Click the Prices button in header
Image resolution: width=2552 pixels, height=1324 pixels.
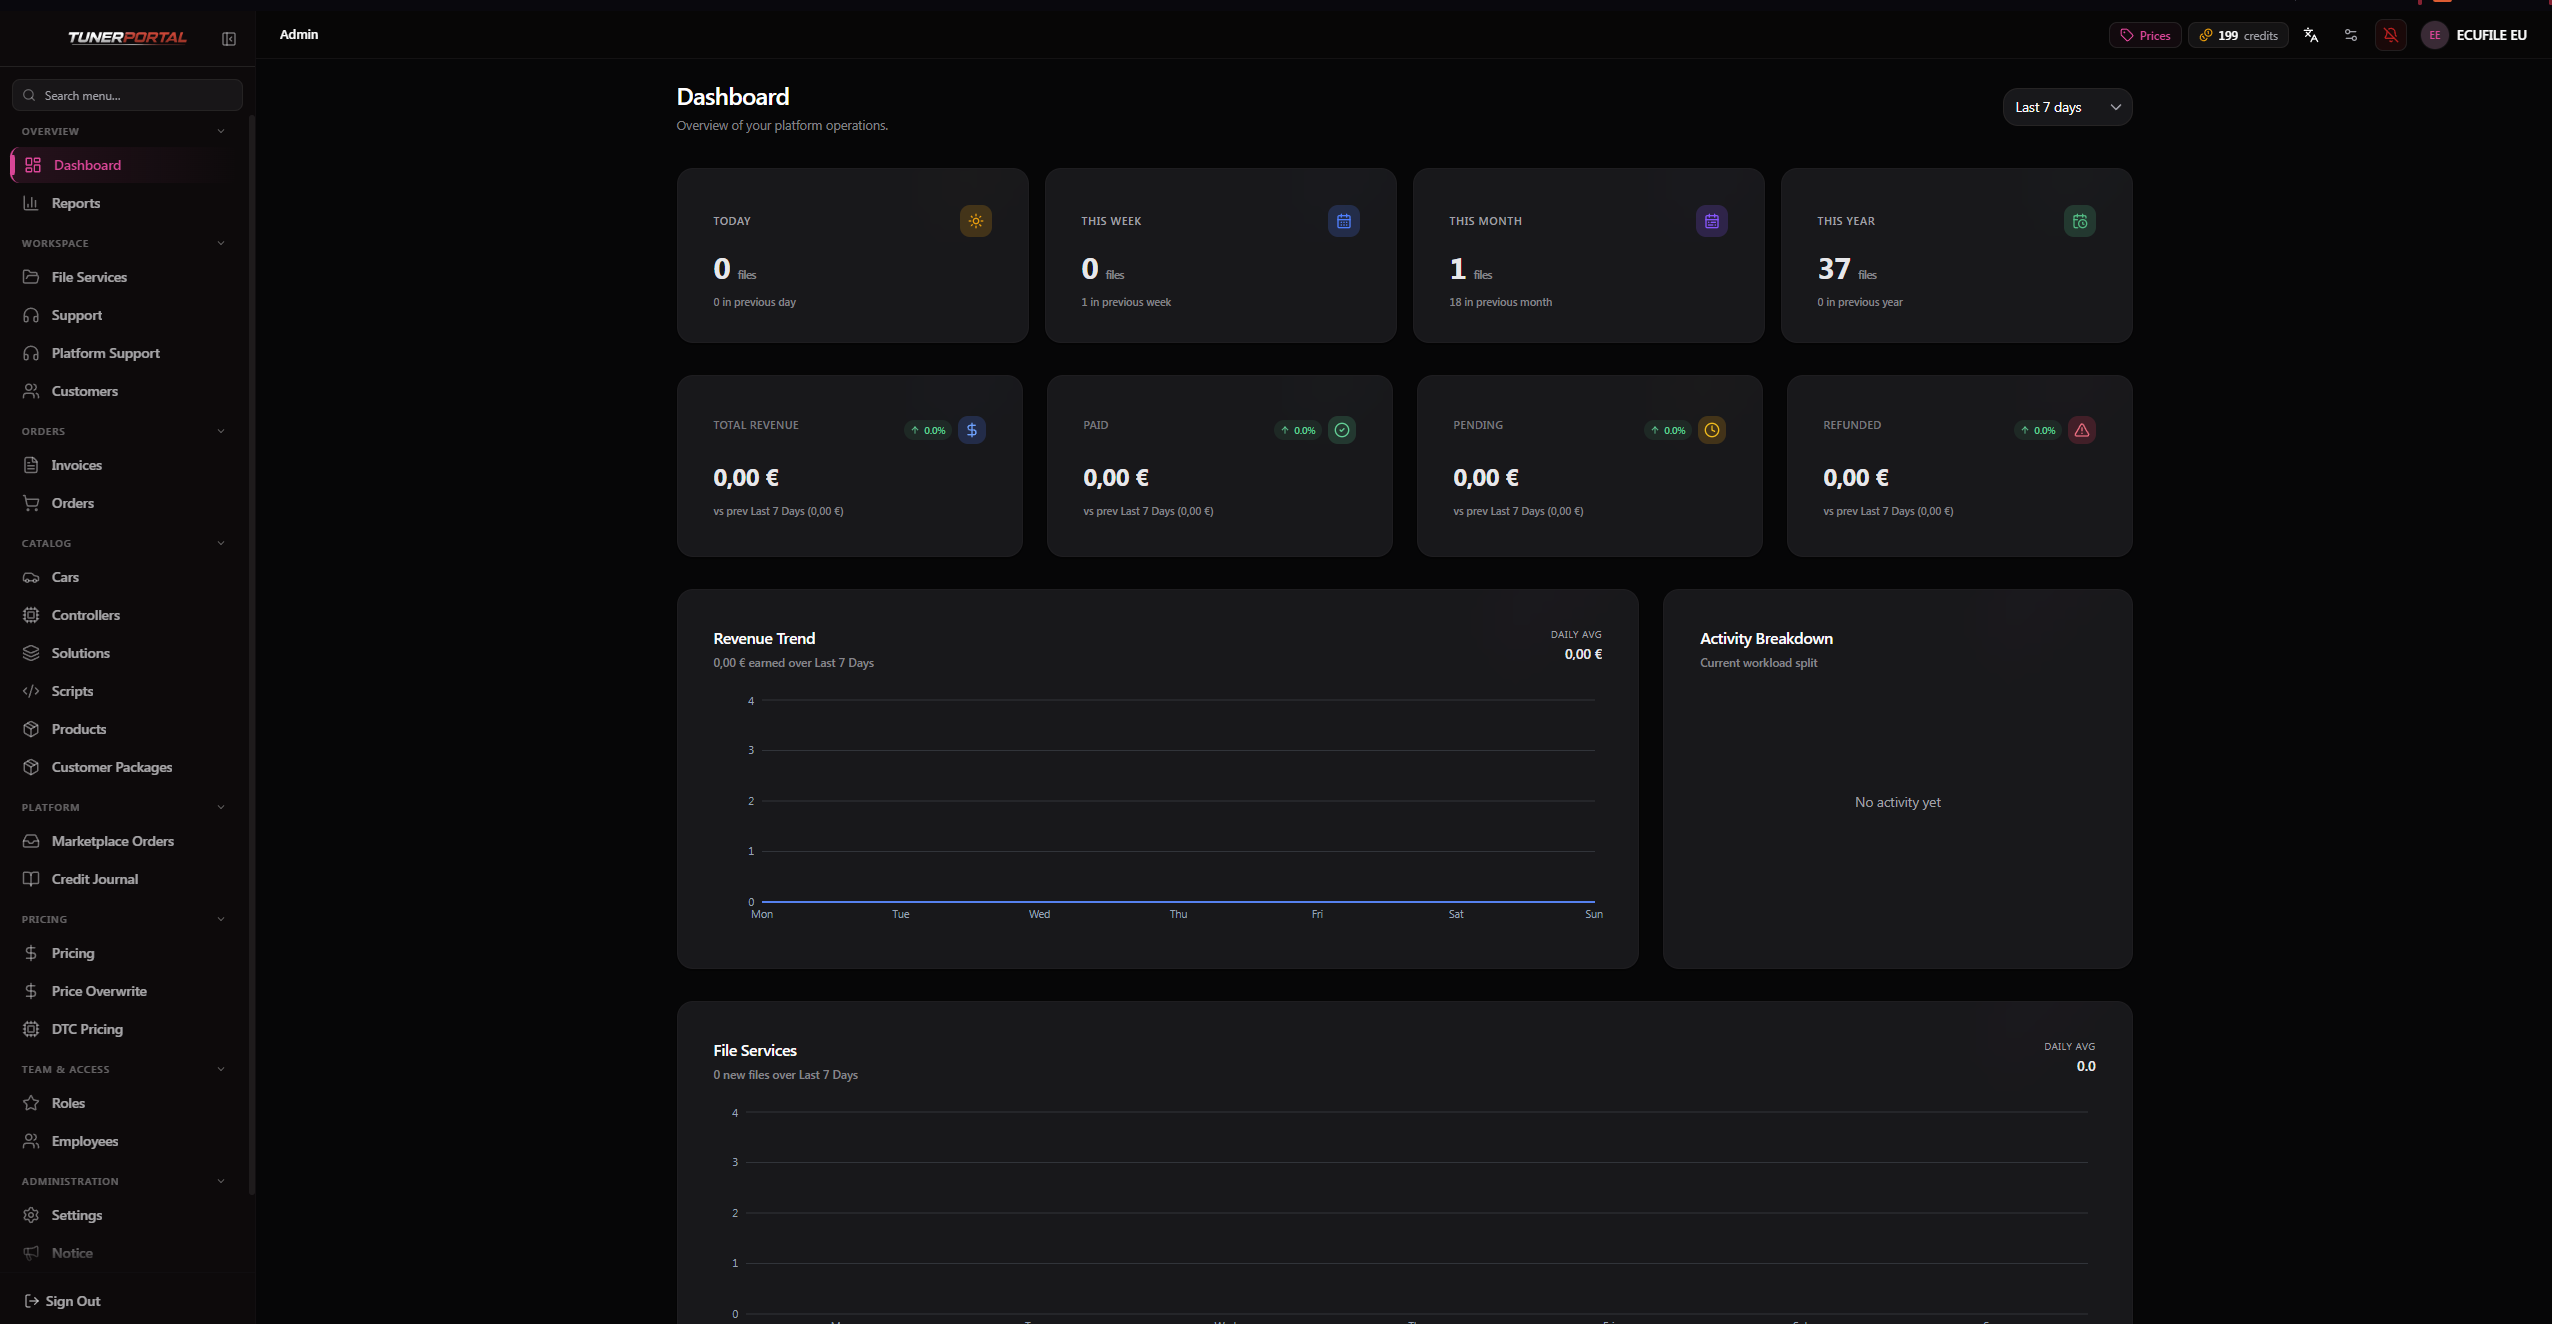click(x=2145, y=35)
